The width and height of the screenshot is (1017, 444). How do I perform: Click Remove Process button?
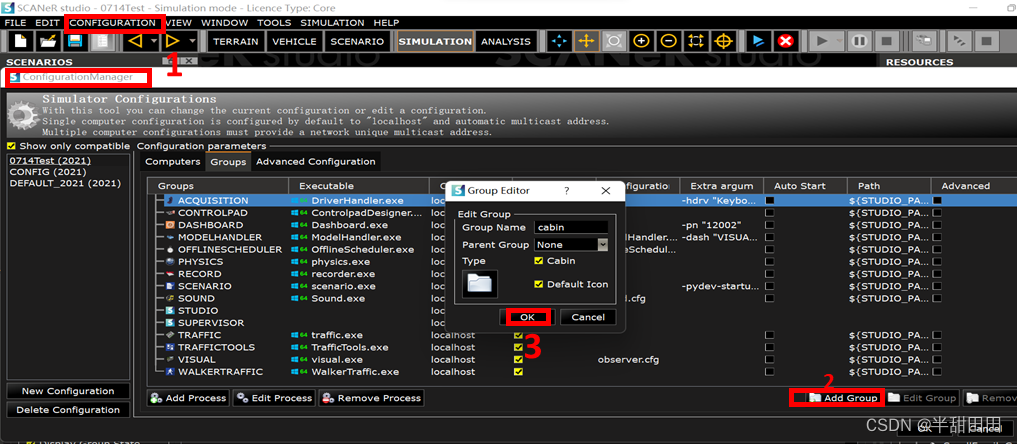pos(372,398)
